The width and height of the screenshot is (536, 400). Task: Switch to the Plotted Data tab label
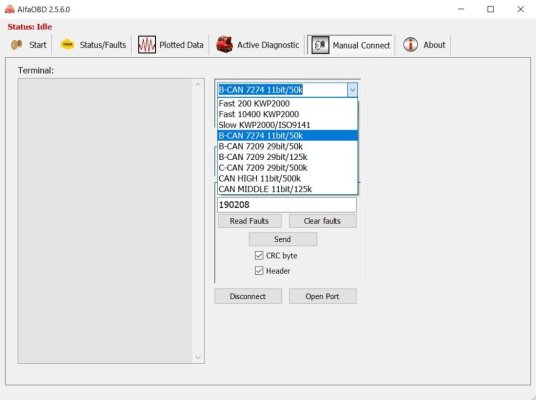(x=181, y=45)
